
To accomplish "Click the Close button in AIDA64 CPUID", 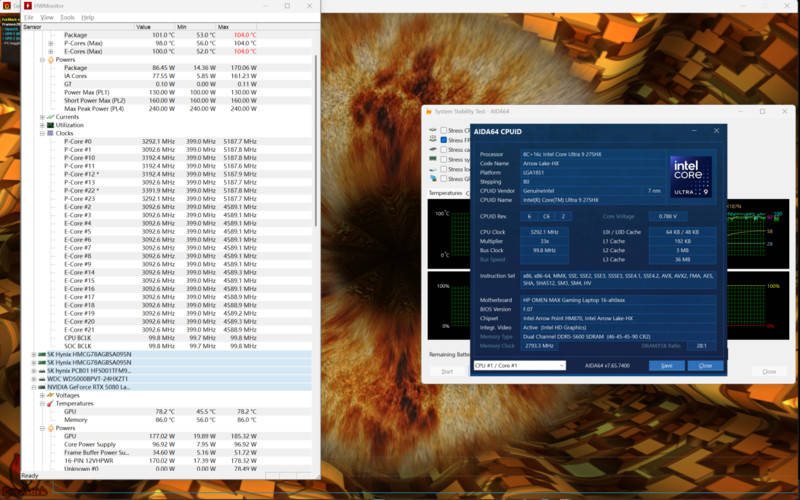I will tap(705, 365).
